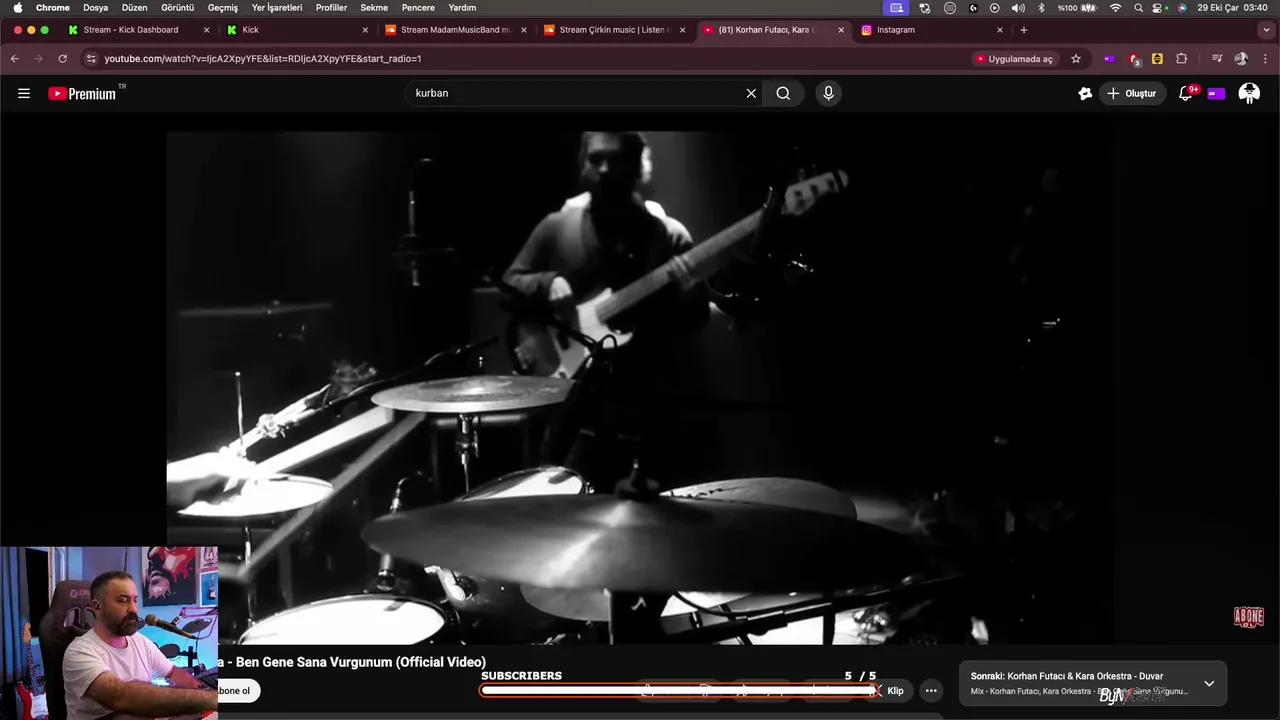The width and height of the screenshot is (1280, 720).
Task: Switch to Stream Çirkin music tab
Action: (615, 30)
